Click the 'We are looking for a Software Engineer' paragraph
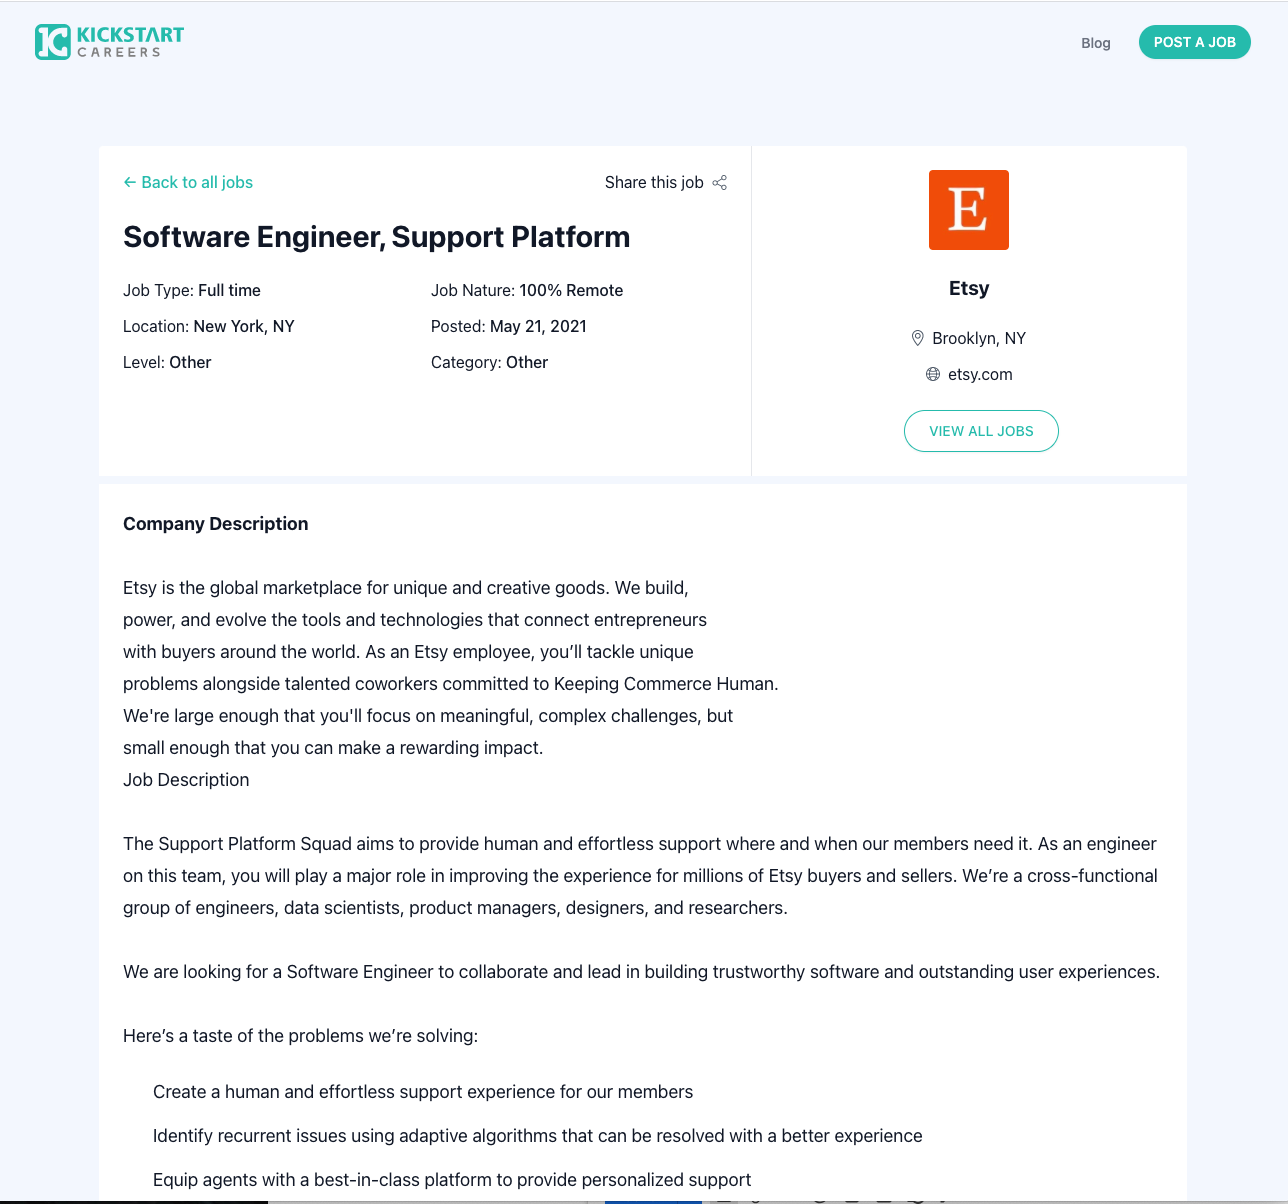This screenshot has height=1204, width=1288. (x=642, y=972)
